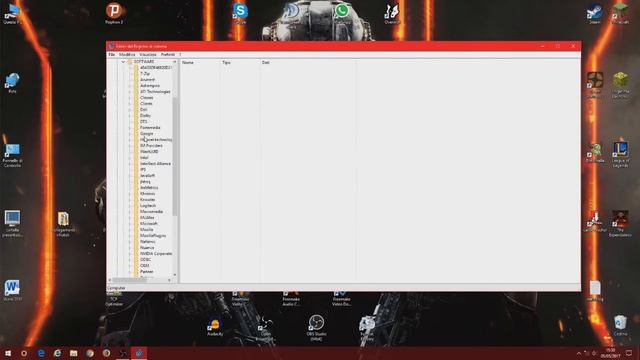
Task: Open the Pannello di Controllo desktop icon
Action: point(12,155)
